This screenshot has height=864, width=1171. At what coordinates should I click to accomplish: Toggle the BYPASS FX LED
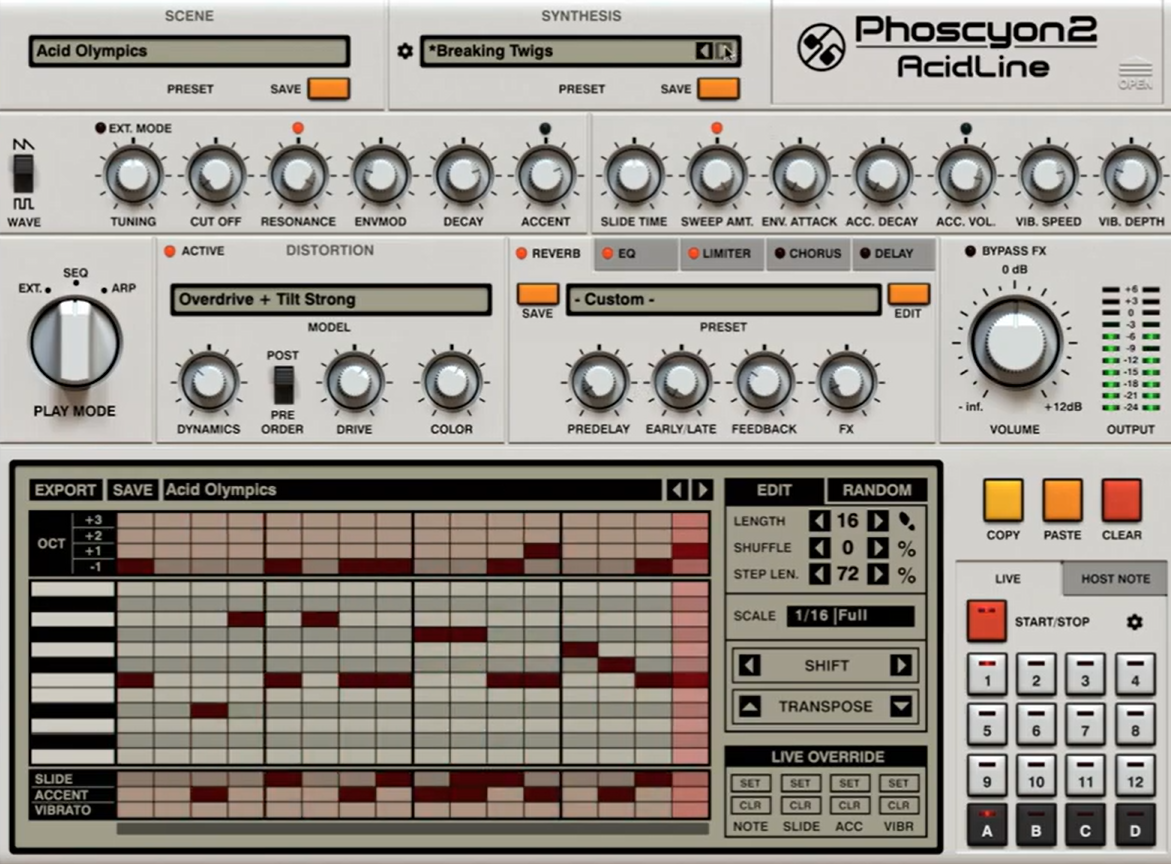(970, 251)
